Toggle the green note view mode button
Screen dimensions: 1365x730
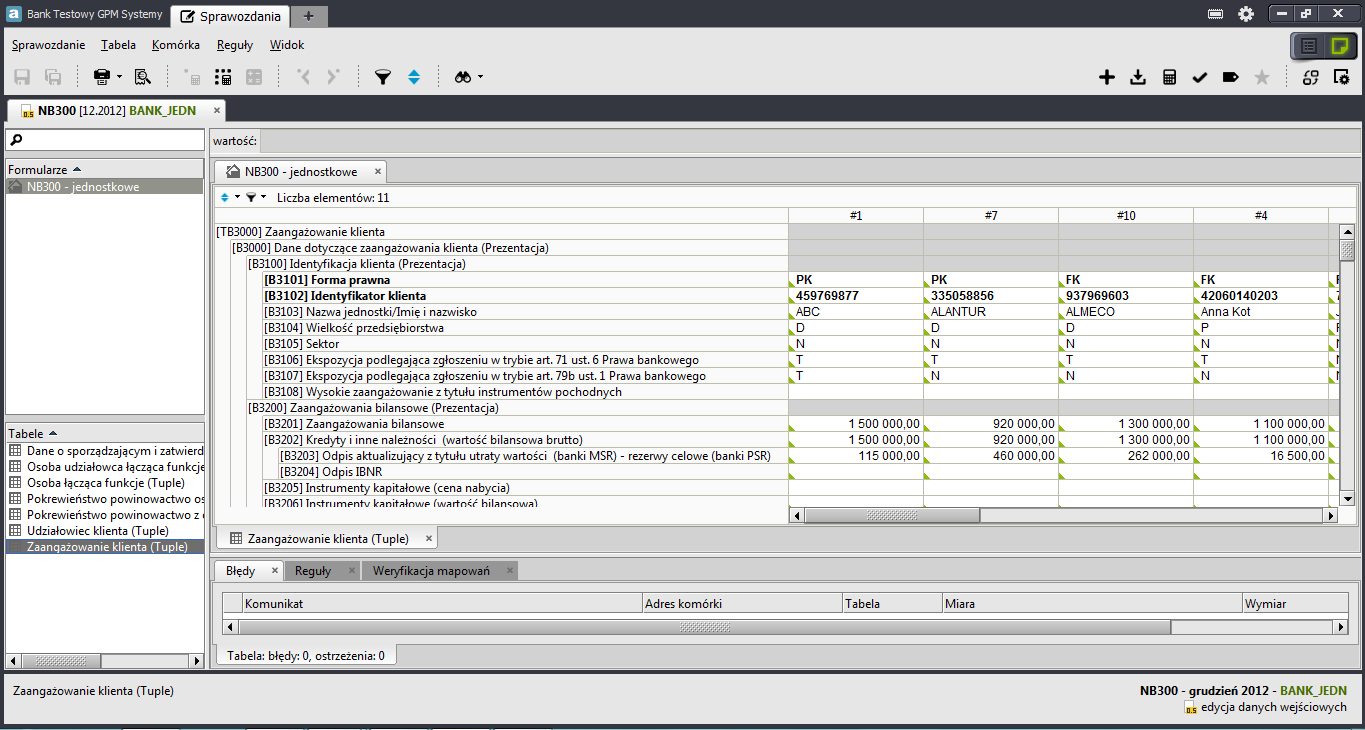[x=1339, y=46]
